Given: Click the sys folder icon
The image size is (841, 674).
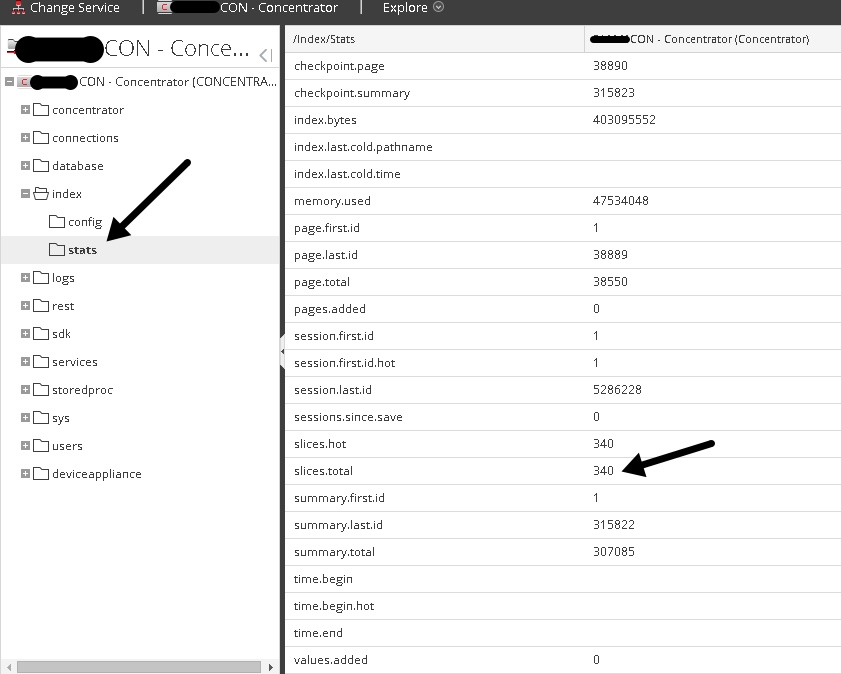Looking at the screenshot, I should tap(41, 417).
